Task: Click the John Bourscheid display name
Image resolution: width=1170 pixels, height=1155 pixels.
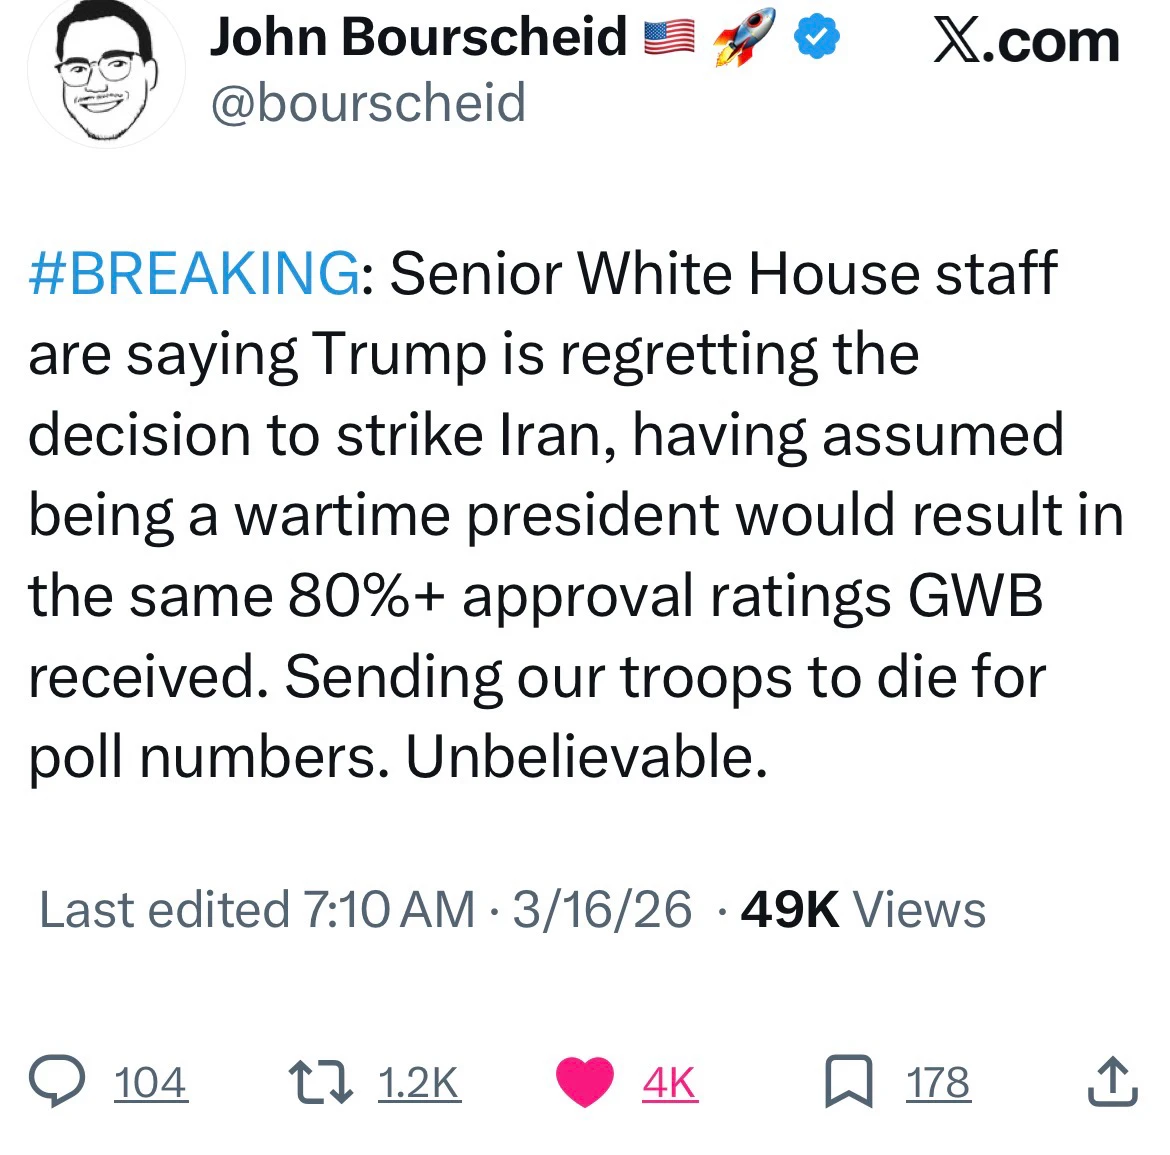Action: click(x=418, y=38)
